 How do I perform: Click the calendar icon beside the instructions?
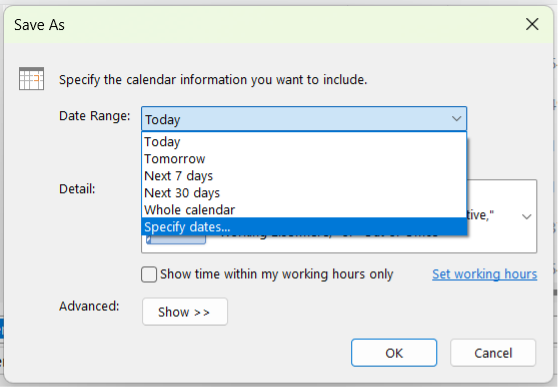tap(31, 78)
